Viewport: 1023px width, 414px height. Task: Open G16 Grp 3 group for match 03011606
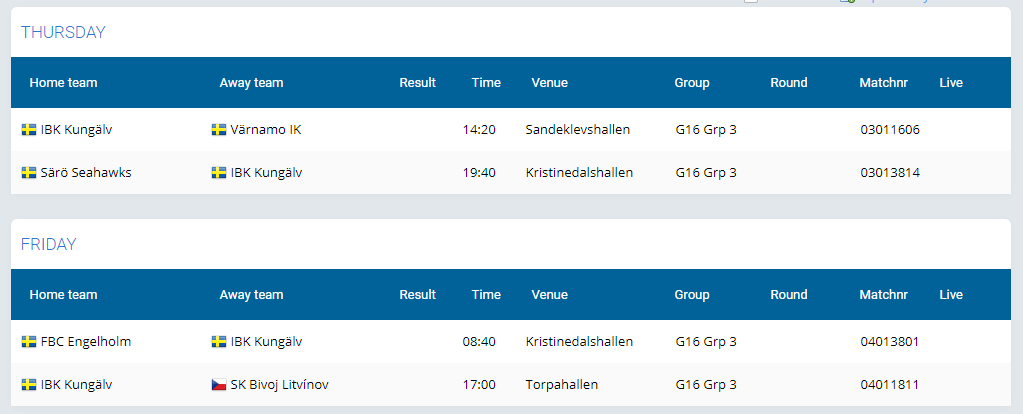[706, 130]
